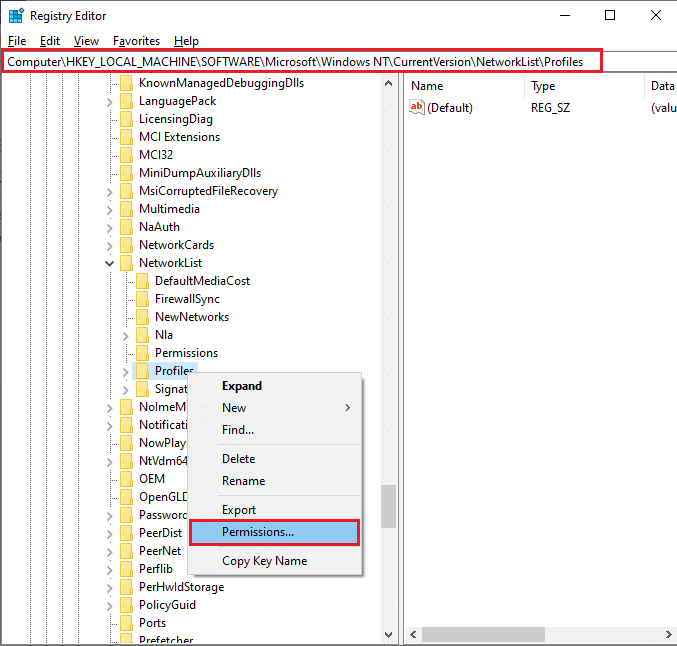Expand the Multimedia key
677x646 pixels.
click(110, 210)
